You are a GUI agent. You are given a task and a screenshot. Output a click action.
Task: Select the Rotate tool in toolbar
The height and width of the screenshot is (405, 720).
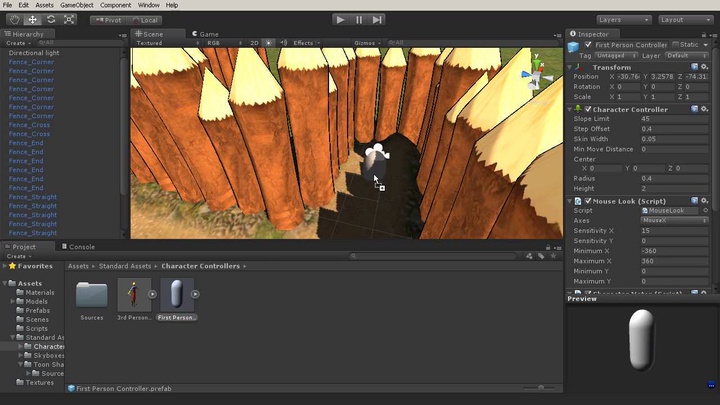[x=50, y=19]
